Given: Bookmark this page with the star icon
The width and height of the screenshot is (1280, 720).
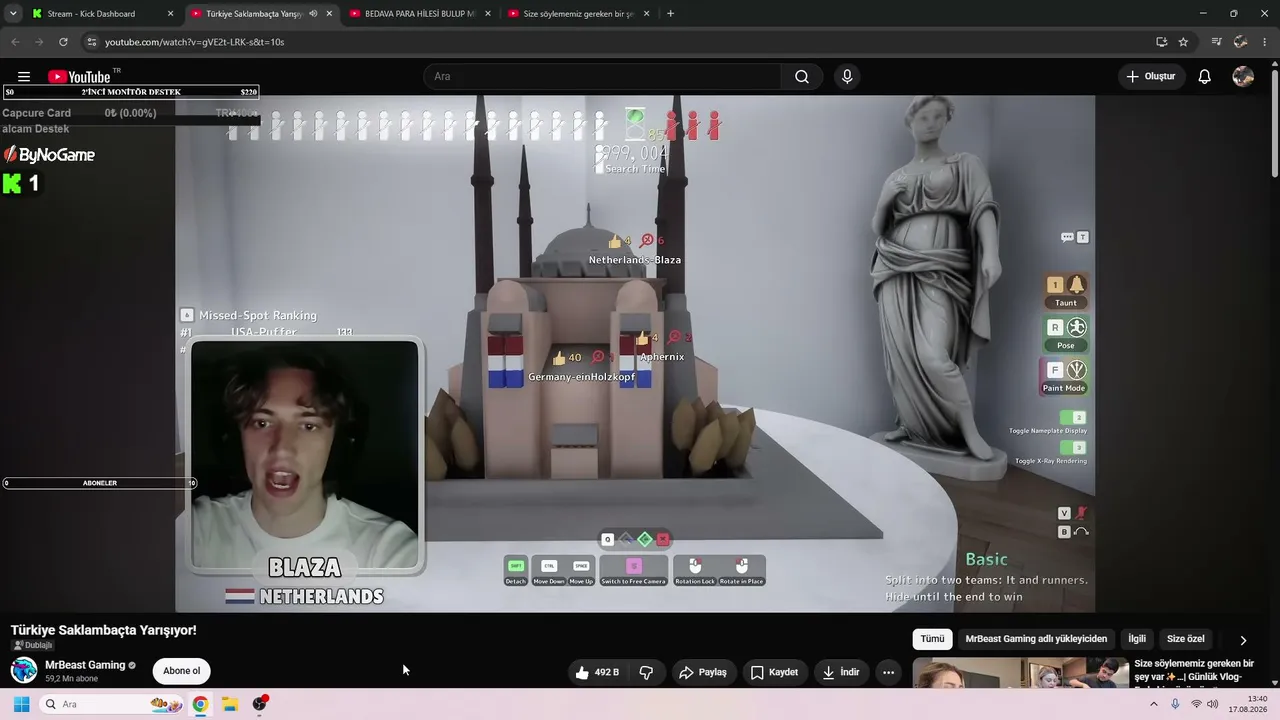Looking at the screenshot, I should click(x=1183, y=42).
